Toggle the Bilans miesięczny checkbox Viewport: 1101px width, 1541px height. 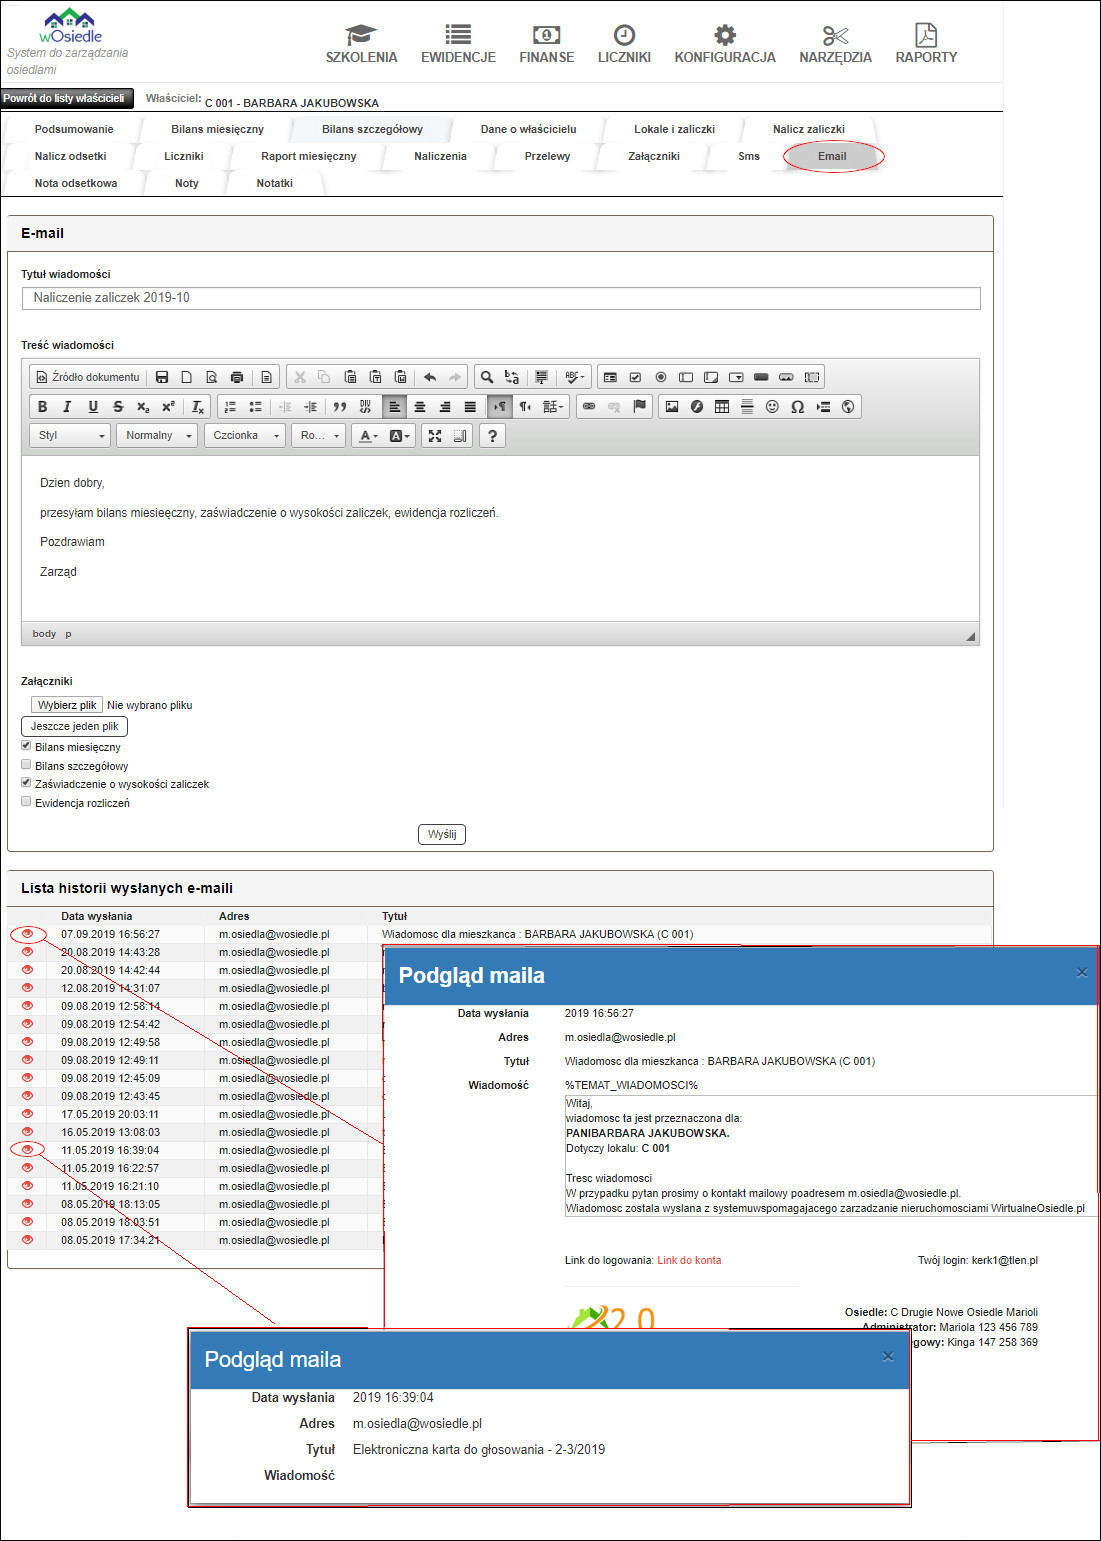(26, 746)
